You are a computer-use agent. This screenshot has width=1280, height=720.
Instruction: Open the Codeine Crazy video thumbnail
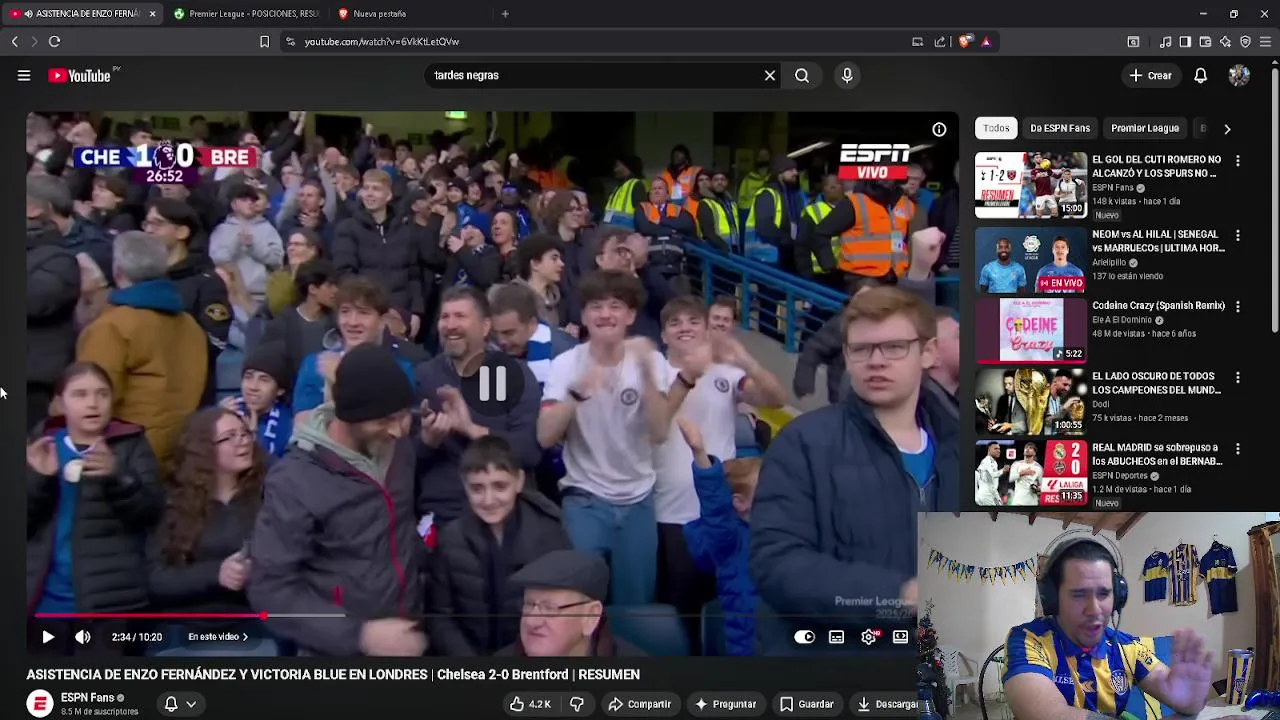[x=1031, y=330]
